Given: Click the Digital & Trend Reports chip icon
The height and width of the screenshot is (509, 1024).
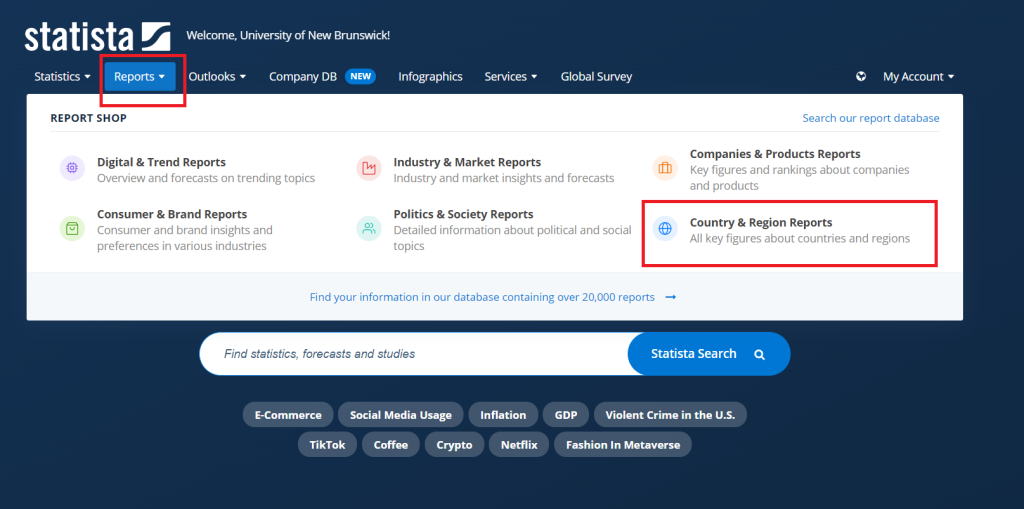Looking at the screenshot, I should (72, 168).
